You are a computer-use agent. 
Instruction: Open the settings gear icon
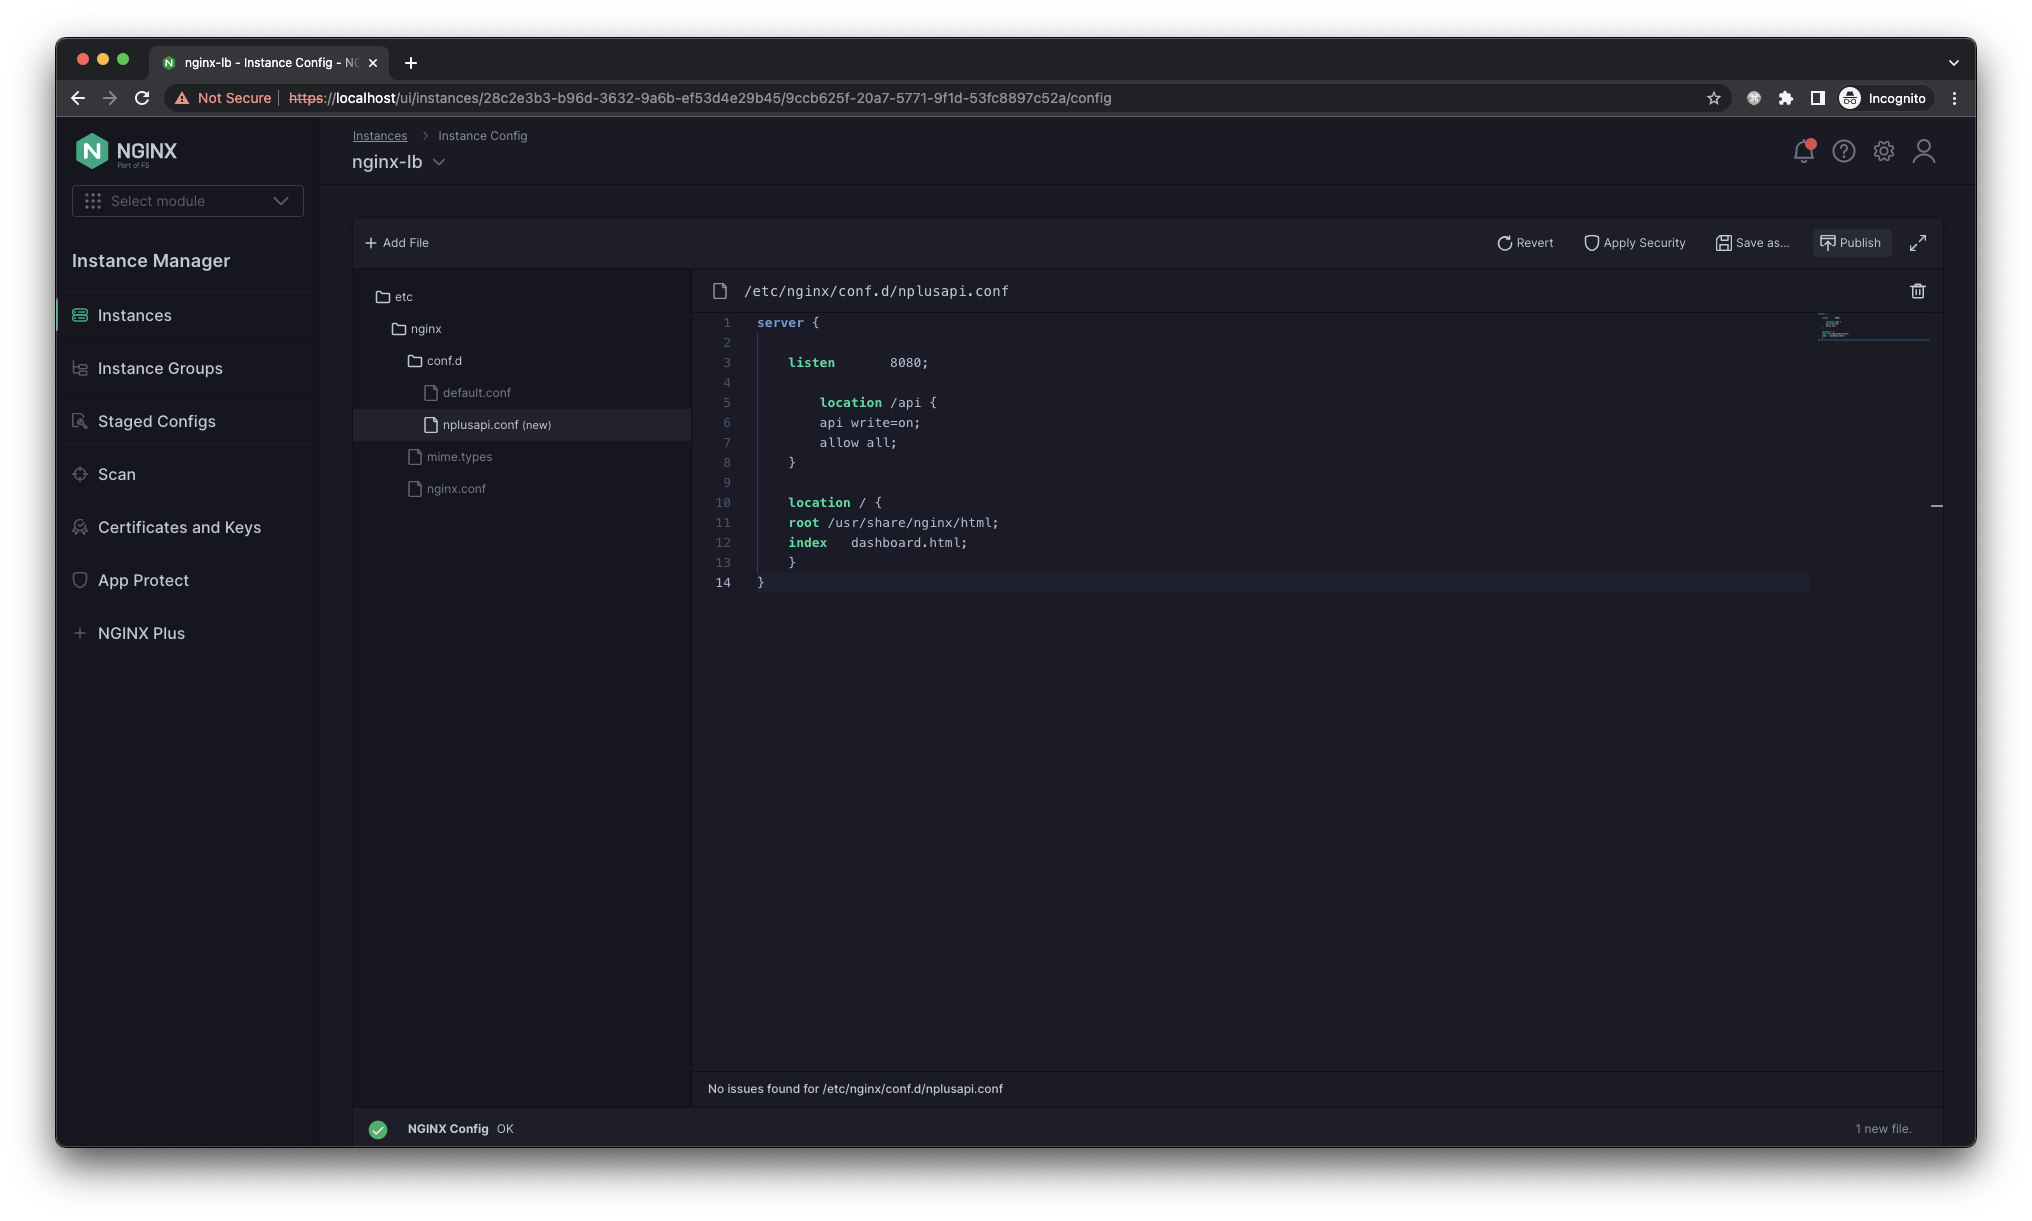pos(1883,151)
